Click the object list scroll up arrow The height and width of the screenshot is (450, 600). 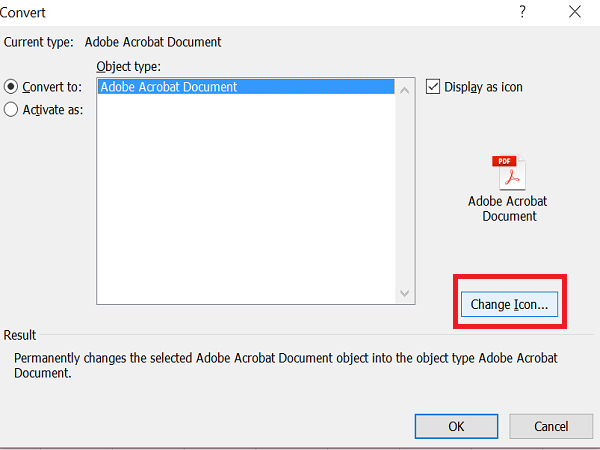point(405,89)
